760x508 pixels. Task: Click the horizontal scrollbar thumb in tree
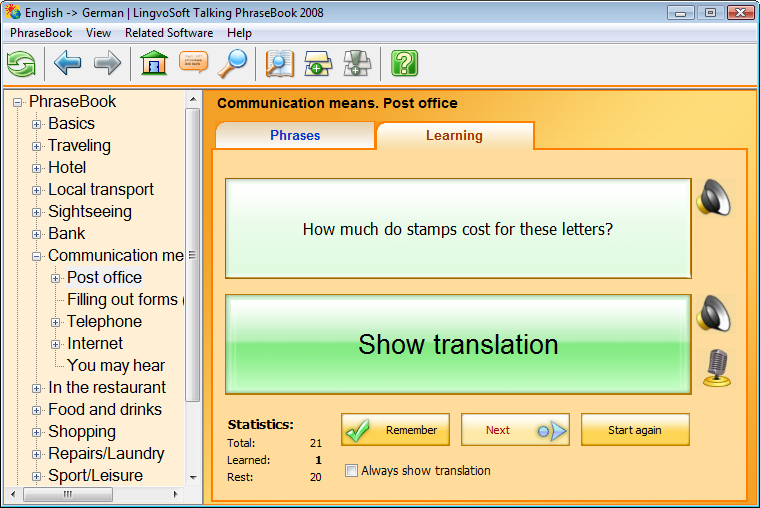point(68,494)
